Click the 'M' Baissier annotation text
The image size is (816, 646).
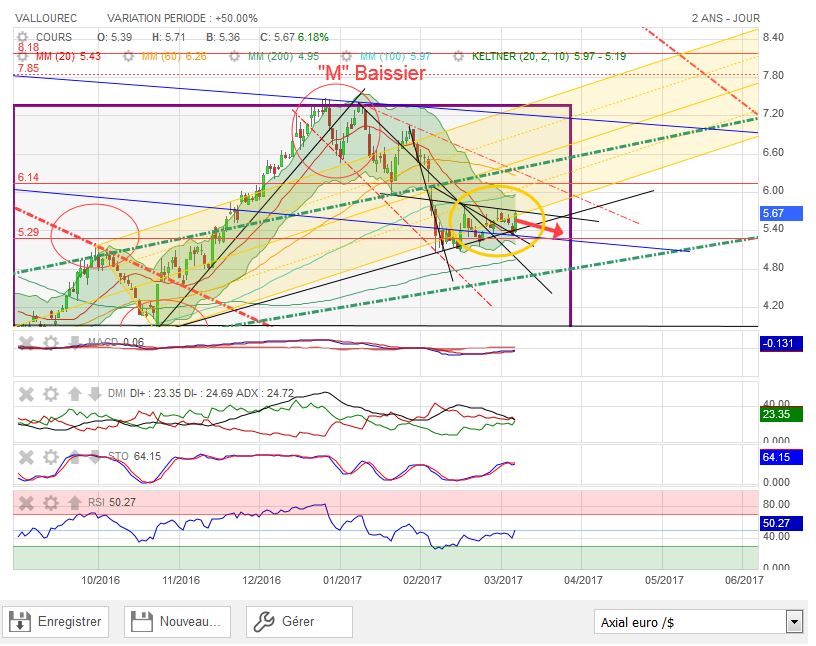tap(372, 73)
